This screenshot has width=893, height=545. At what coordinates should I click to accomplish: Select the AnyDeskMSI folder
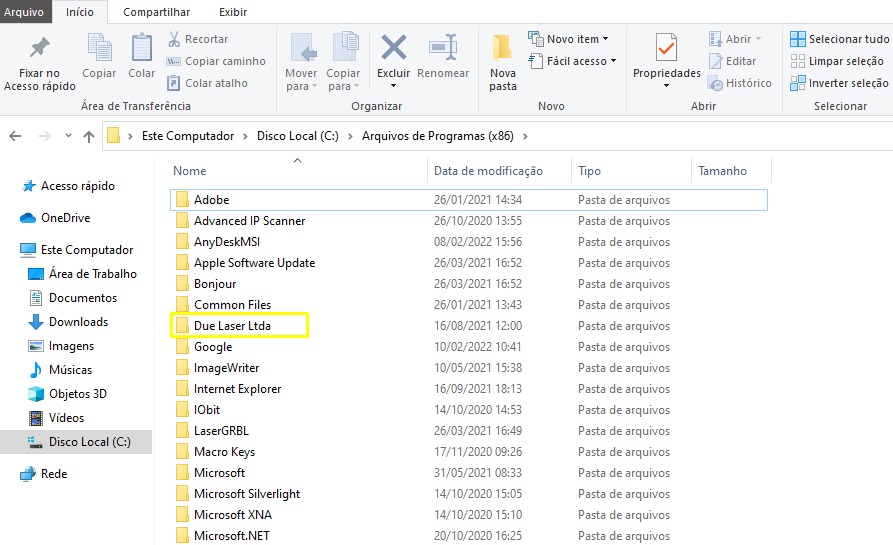(468, 242)
